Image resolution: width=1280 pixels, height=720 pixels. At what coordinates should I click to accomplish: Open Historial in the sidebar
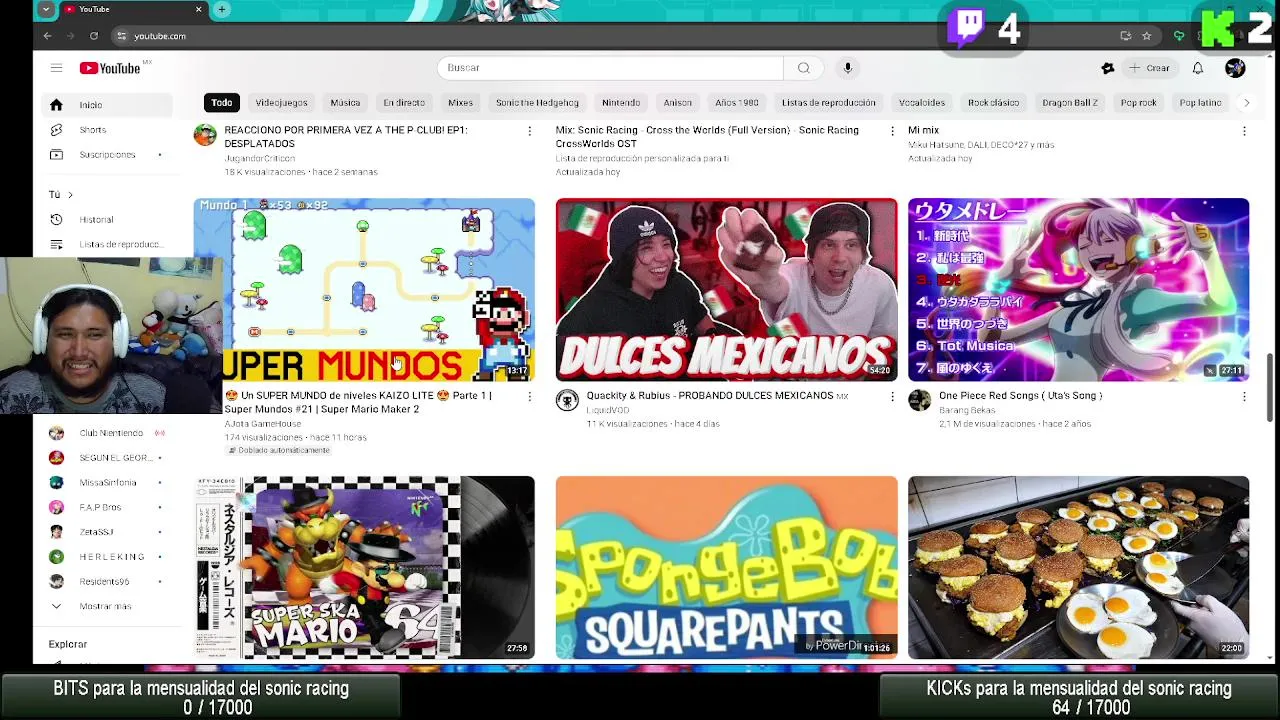pos(108,220)
